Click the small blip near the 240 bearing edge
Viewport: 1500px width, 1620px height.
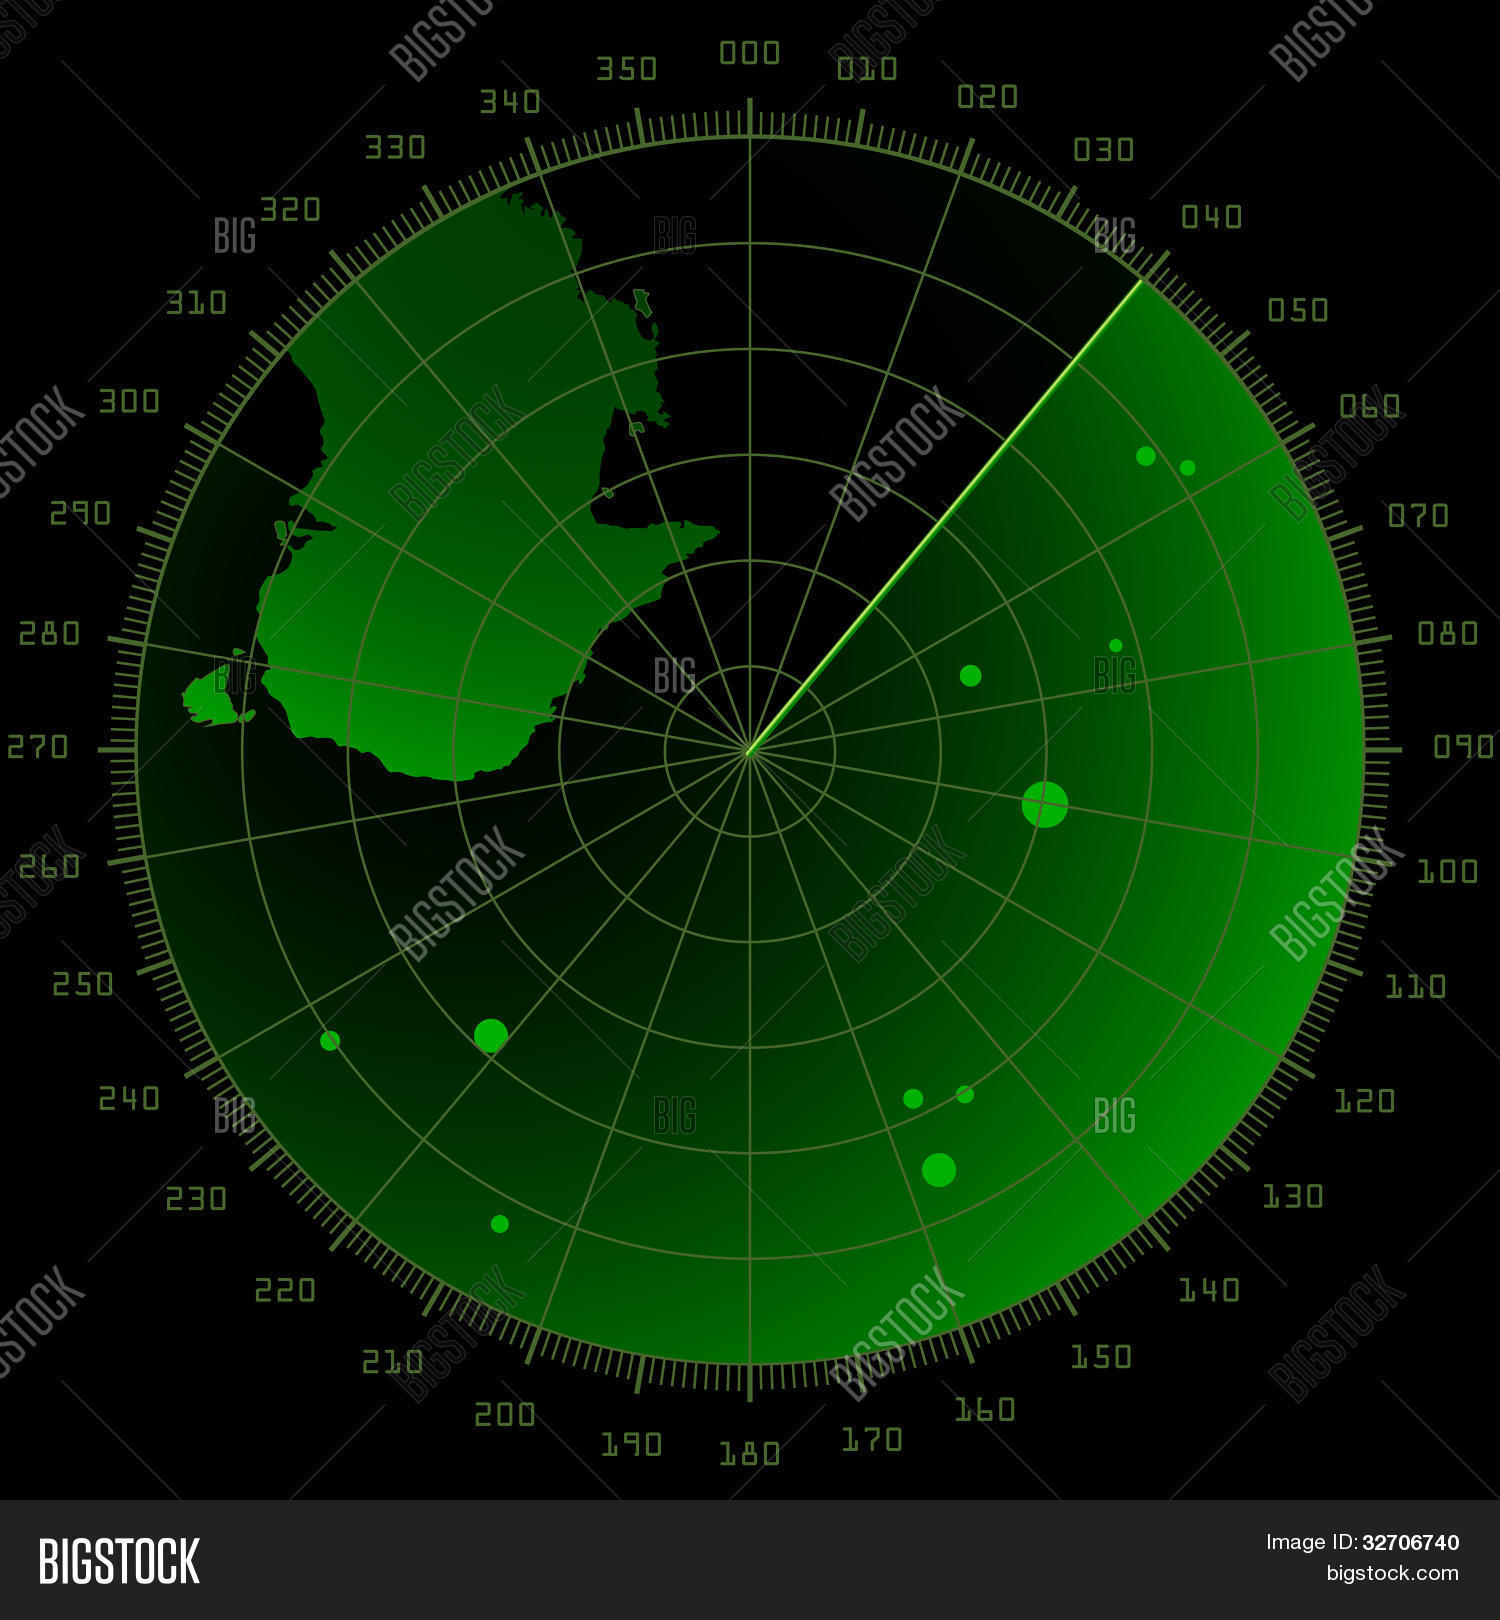pyautogui.click(x=330, y=1041)
